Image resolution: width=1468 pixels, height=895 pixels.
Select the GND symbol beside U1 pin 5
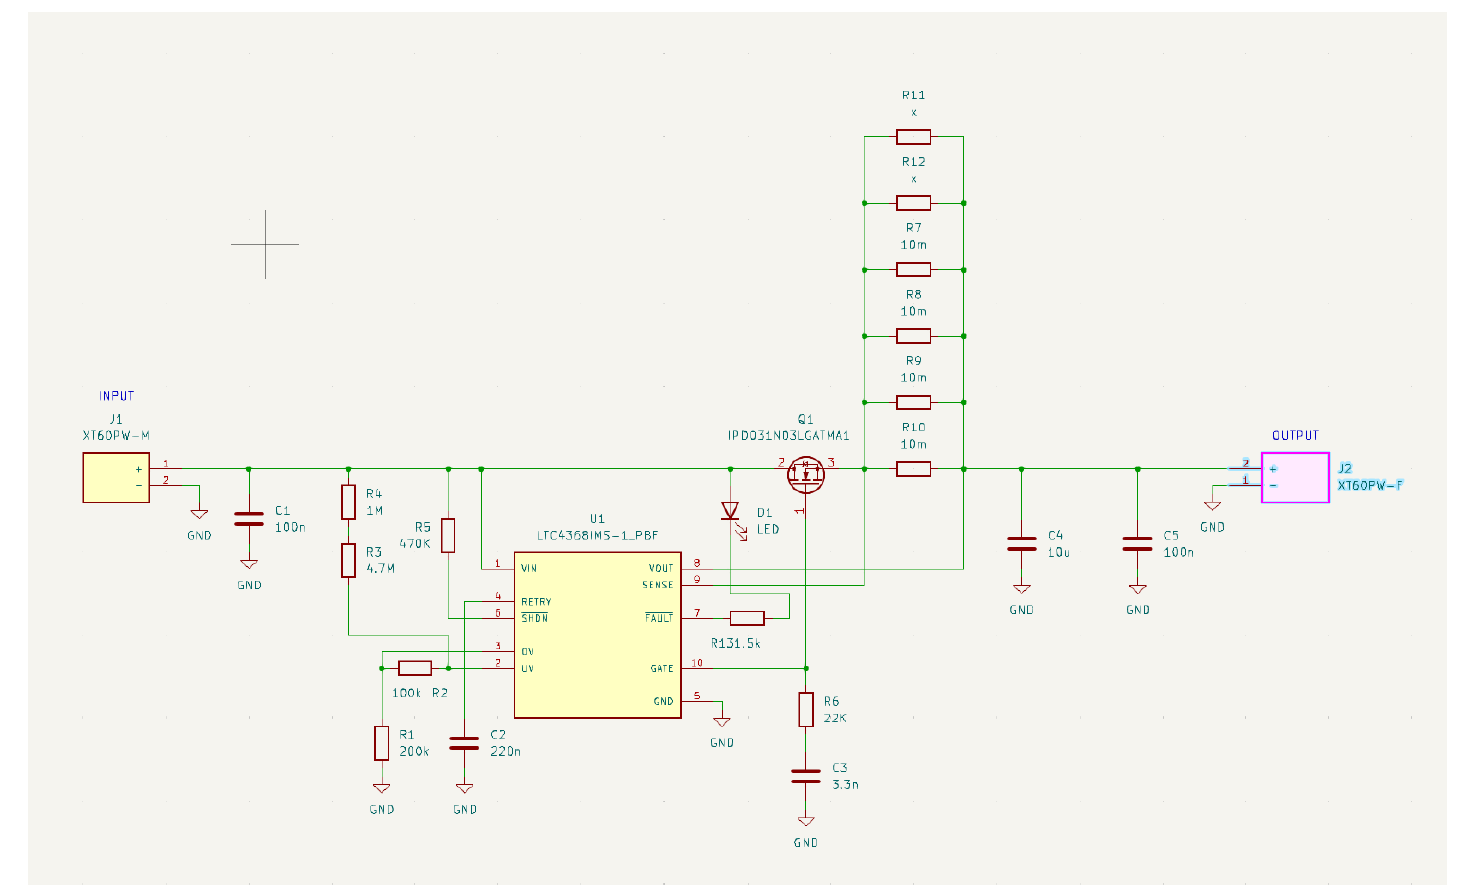pyautogui.click(x=721, y=720)
